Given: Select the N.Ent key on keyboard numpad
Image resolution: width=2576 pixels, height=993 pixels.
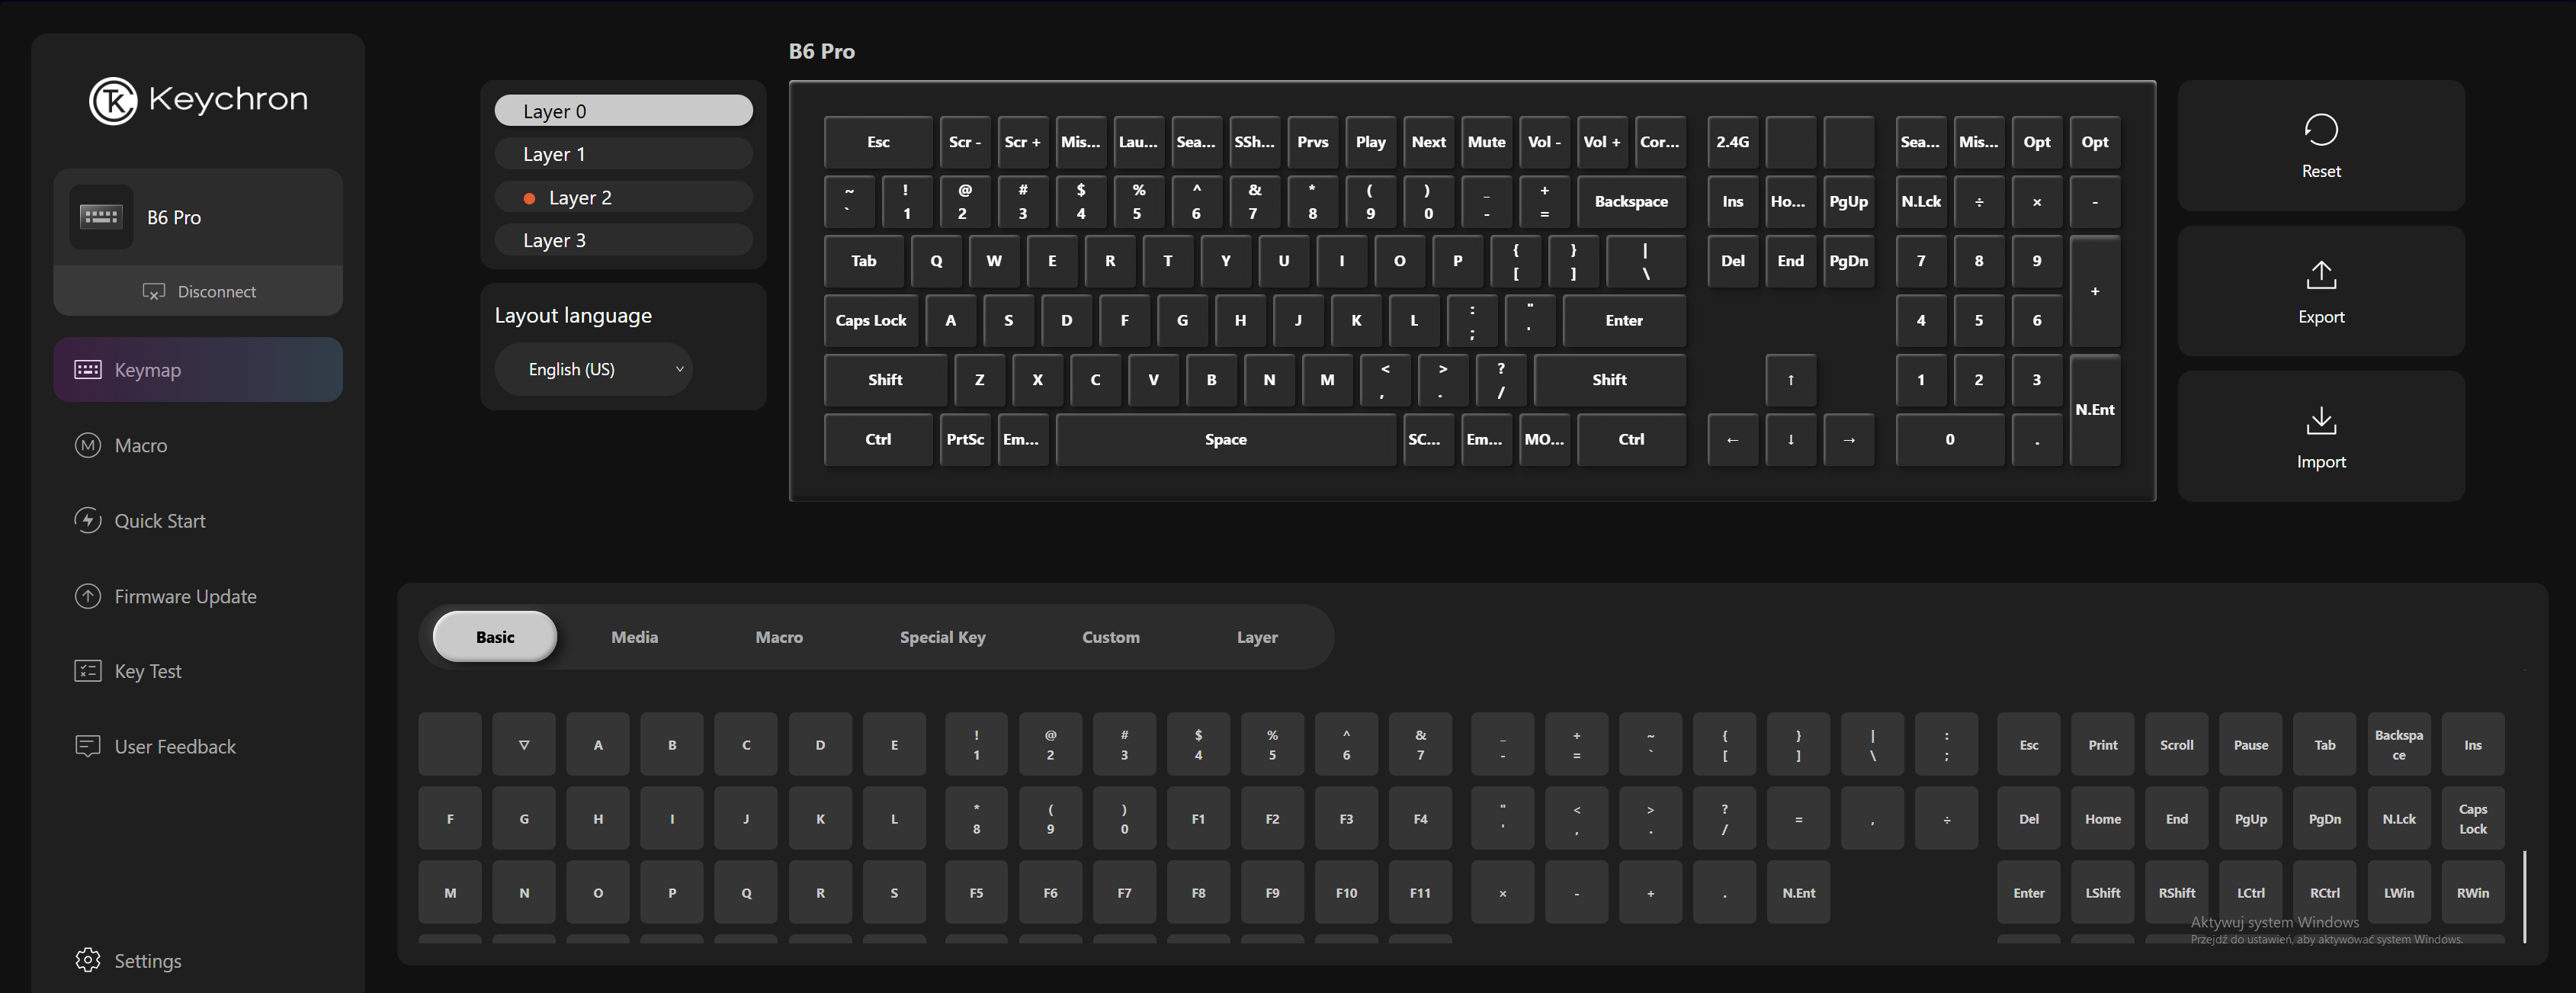Looking at the screenshot, I should [2094, 410].
